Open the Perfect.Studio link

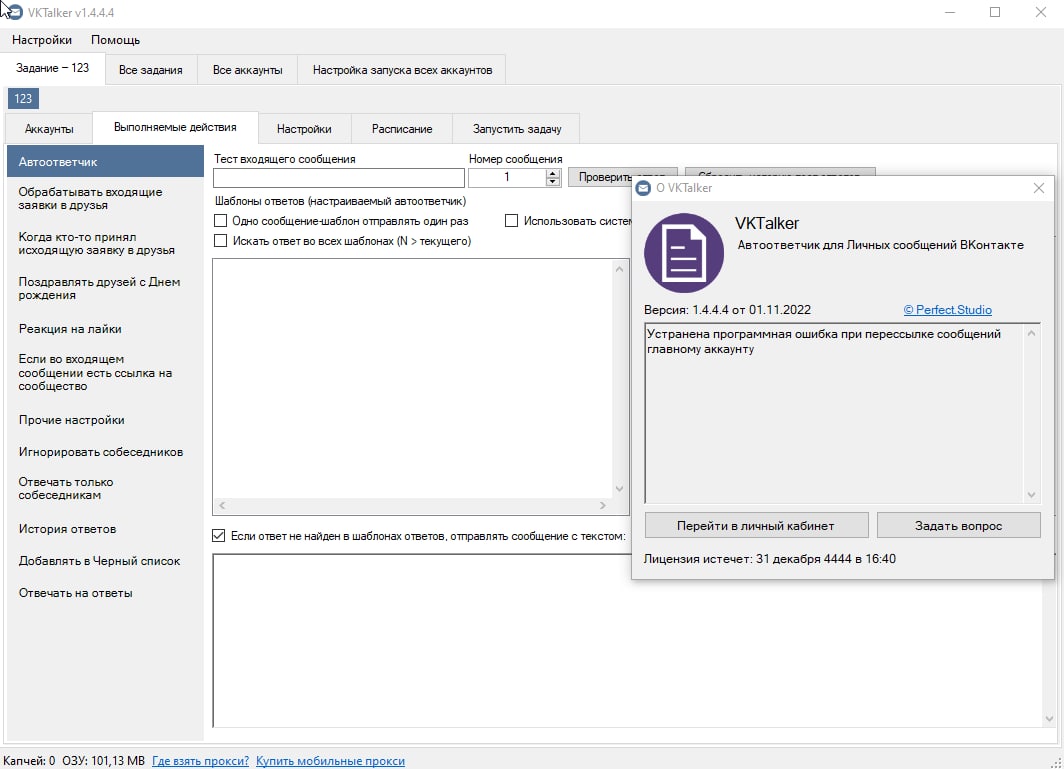[947, 310]
